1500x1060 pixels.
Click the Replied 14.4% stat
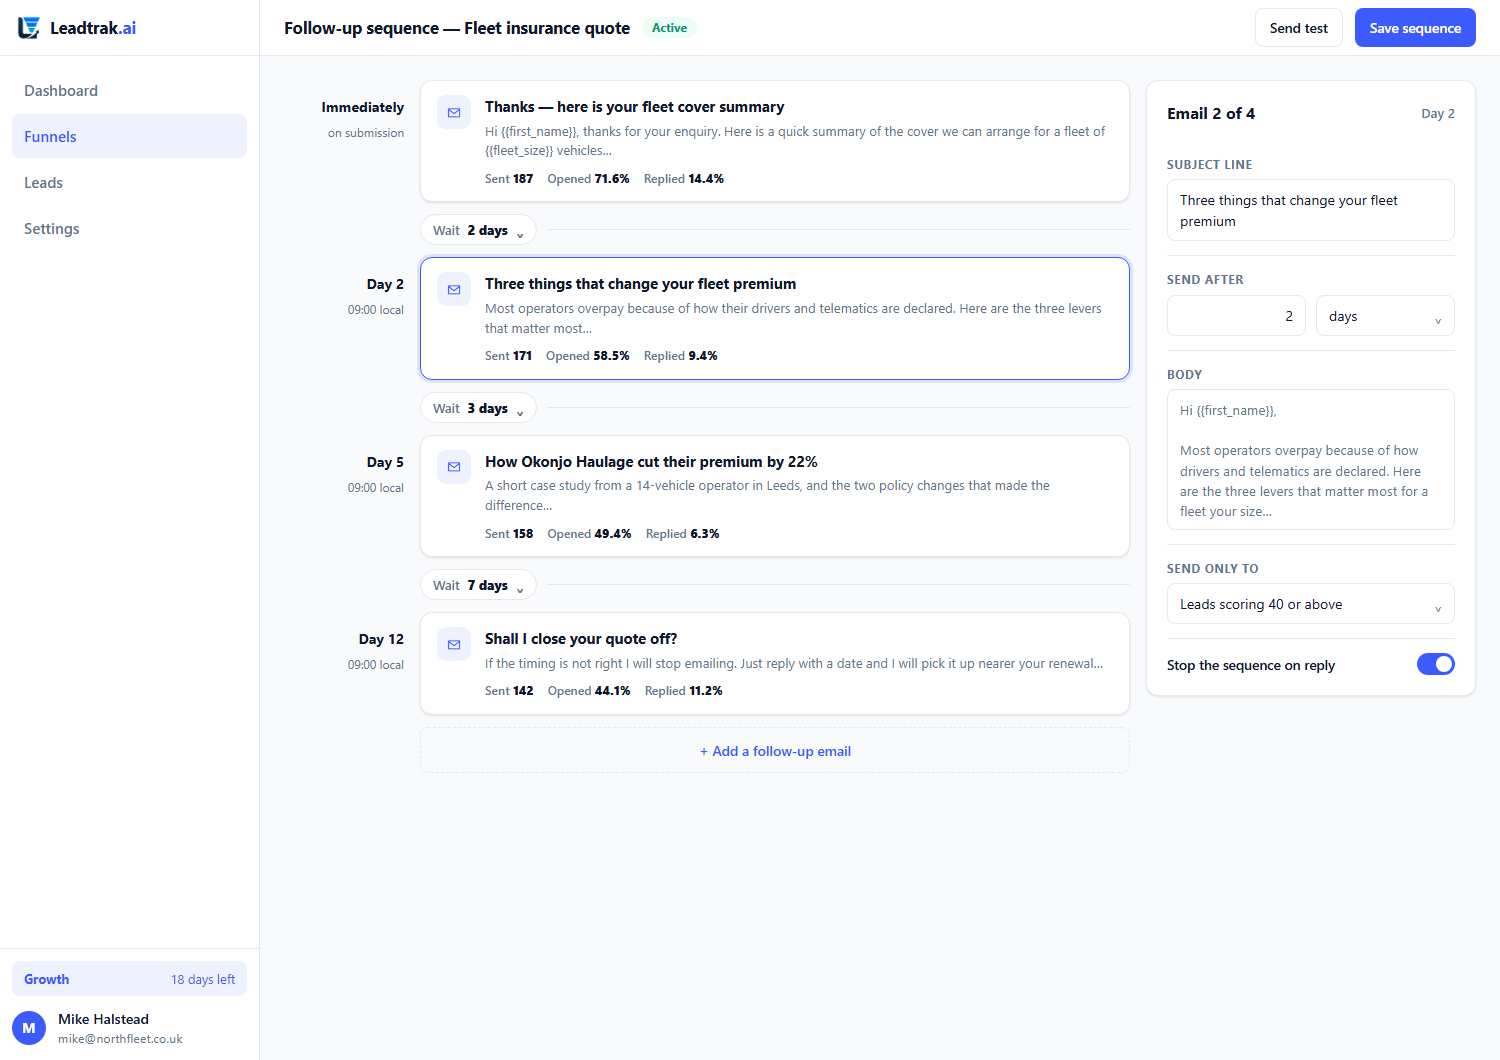(x=684, y=179)
